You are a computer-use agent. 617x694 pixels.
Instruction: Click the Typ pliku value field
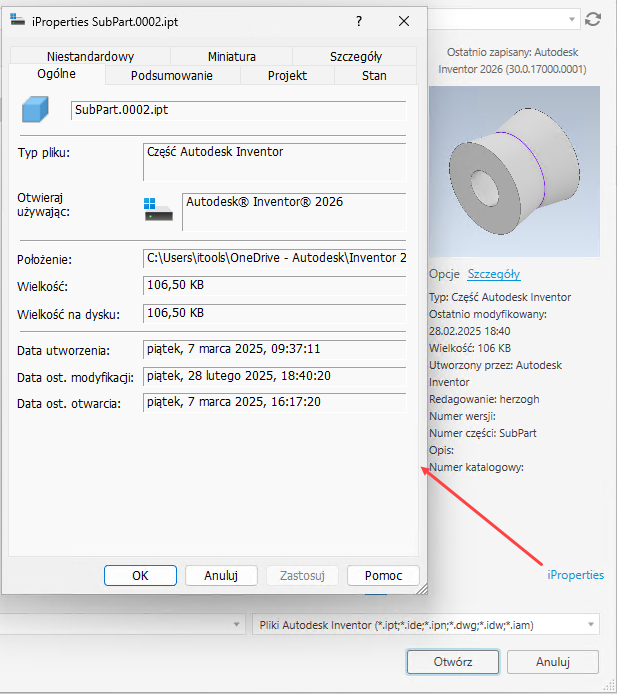pos(274,162)
